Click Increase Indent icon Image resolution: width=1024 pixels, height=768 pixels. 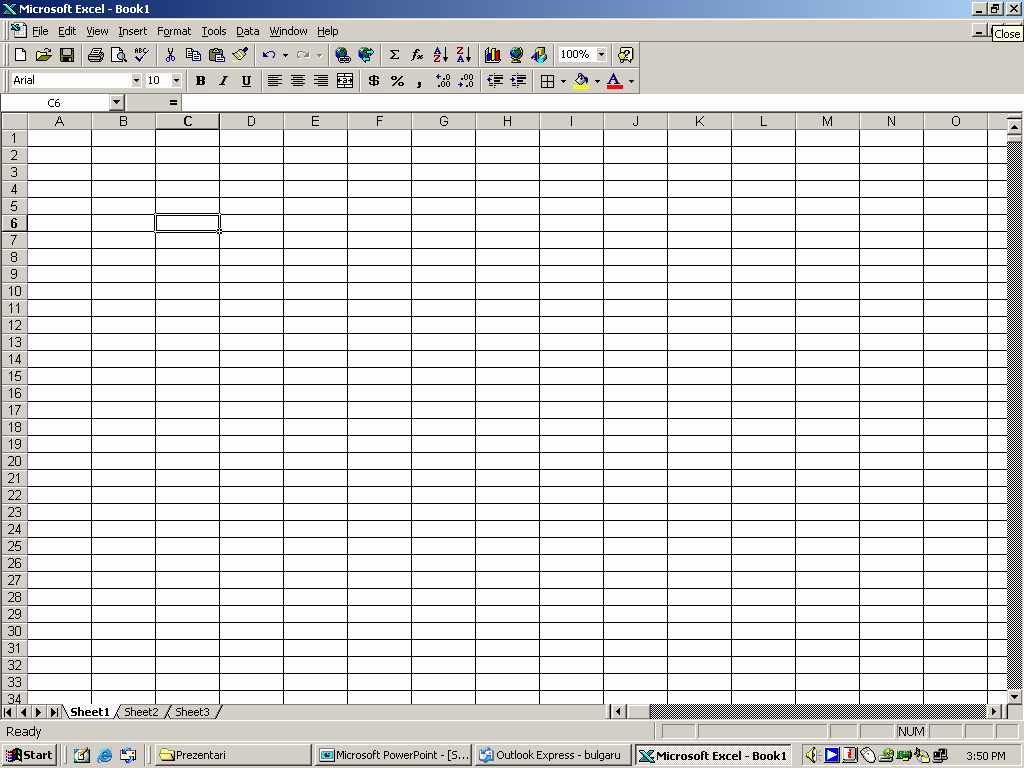tap(519, 81)
